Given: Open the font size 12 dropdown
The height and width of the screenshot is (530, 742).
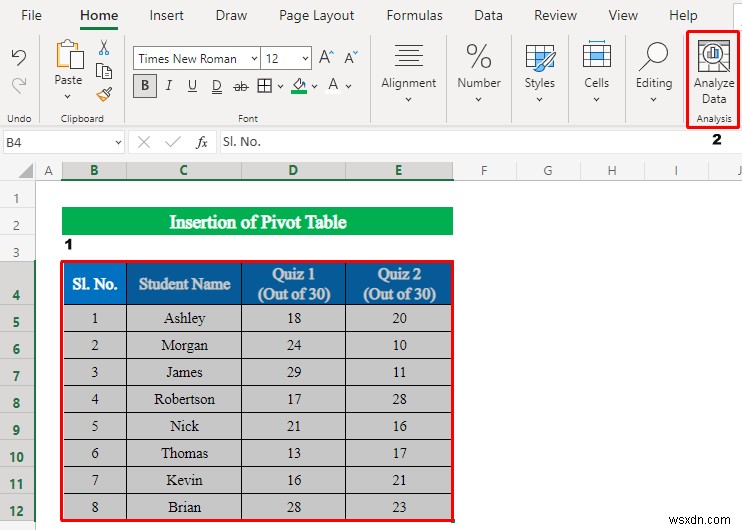Looking at the screenshot, I should pos(305,59).
